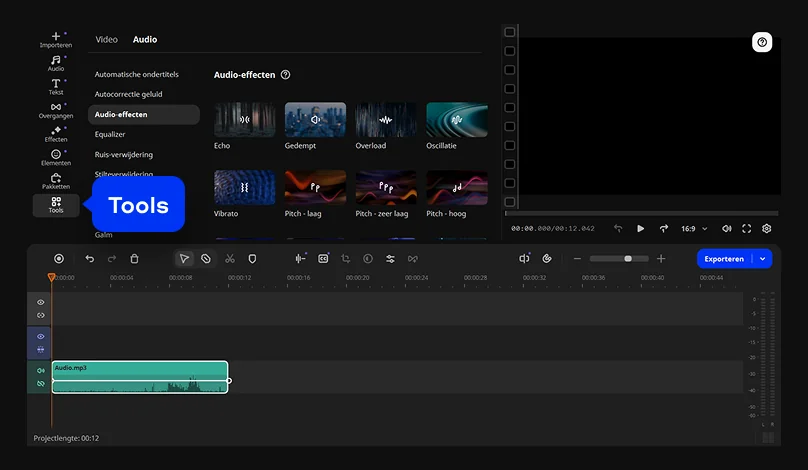Open the Overgangen transitions panel

click(56, 110)
